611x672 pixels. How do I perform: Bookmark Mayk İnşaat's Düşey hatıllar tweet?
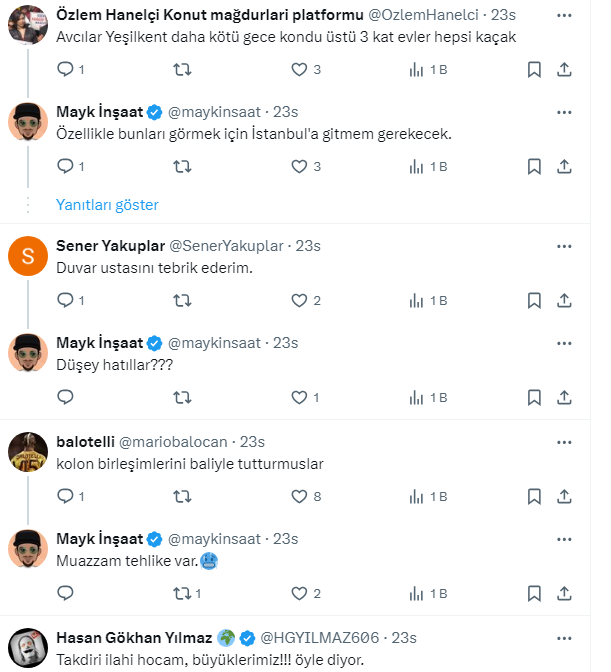[x=534, y=397]
